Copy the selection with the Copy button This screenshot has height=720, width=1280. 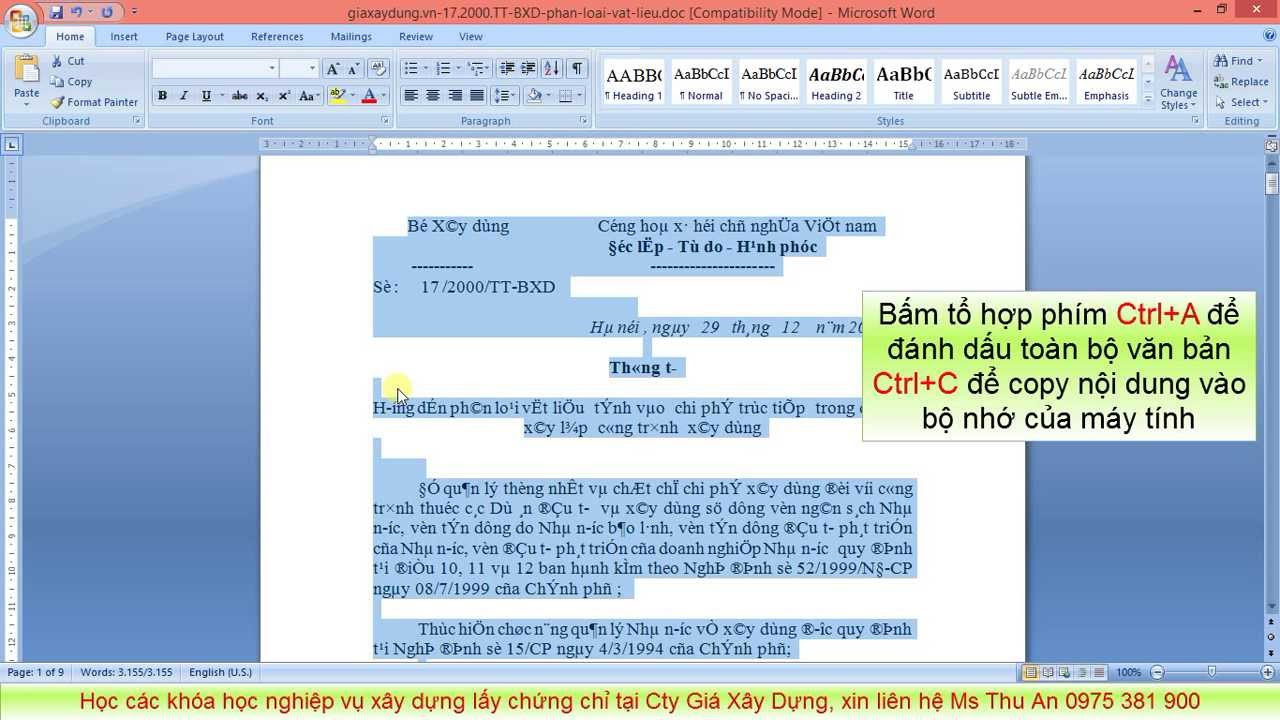click(x=71, y=82)
